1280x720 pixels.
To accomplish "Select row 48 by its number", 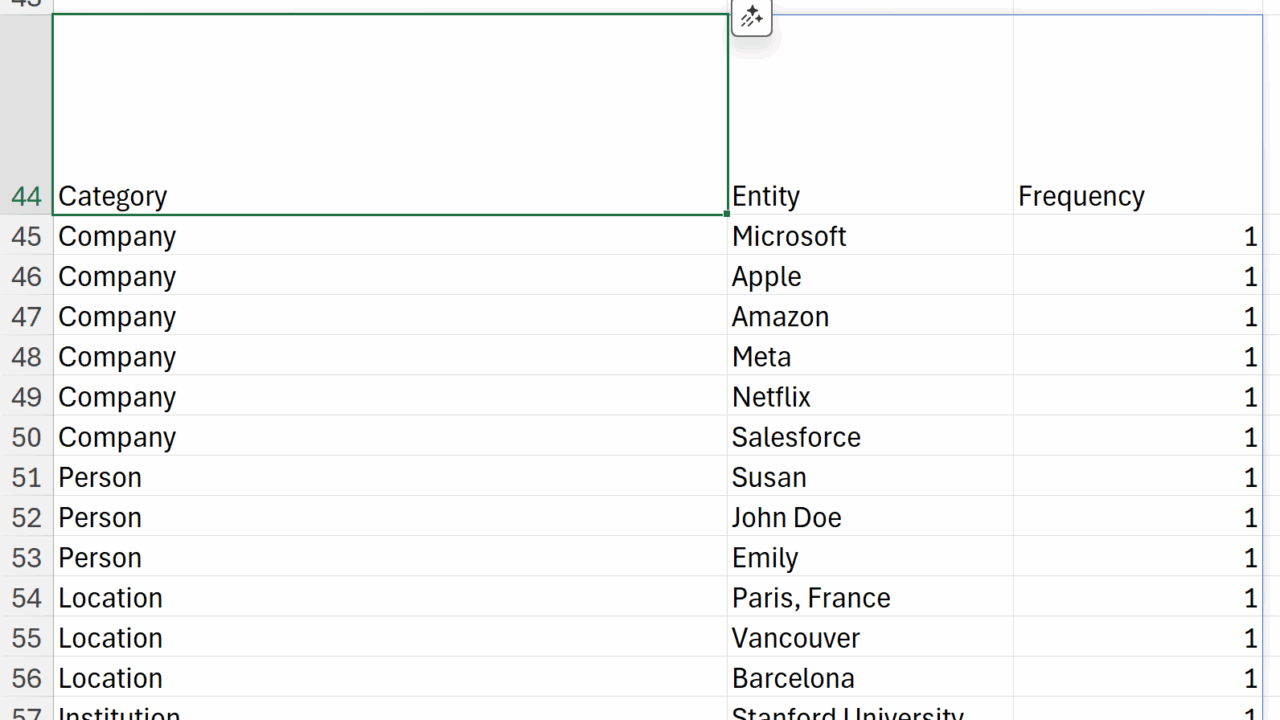I will point(26,357).
